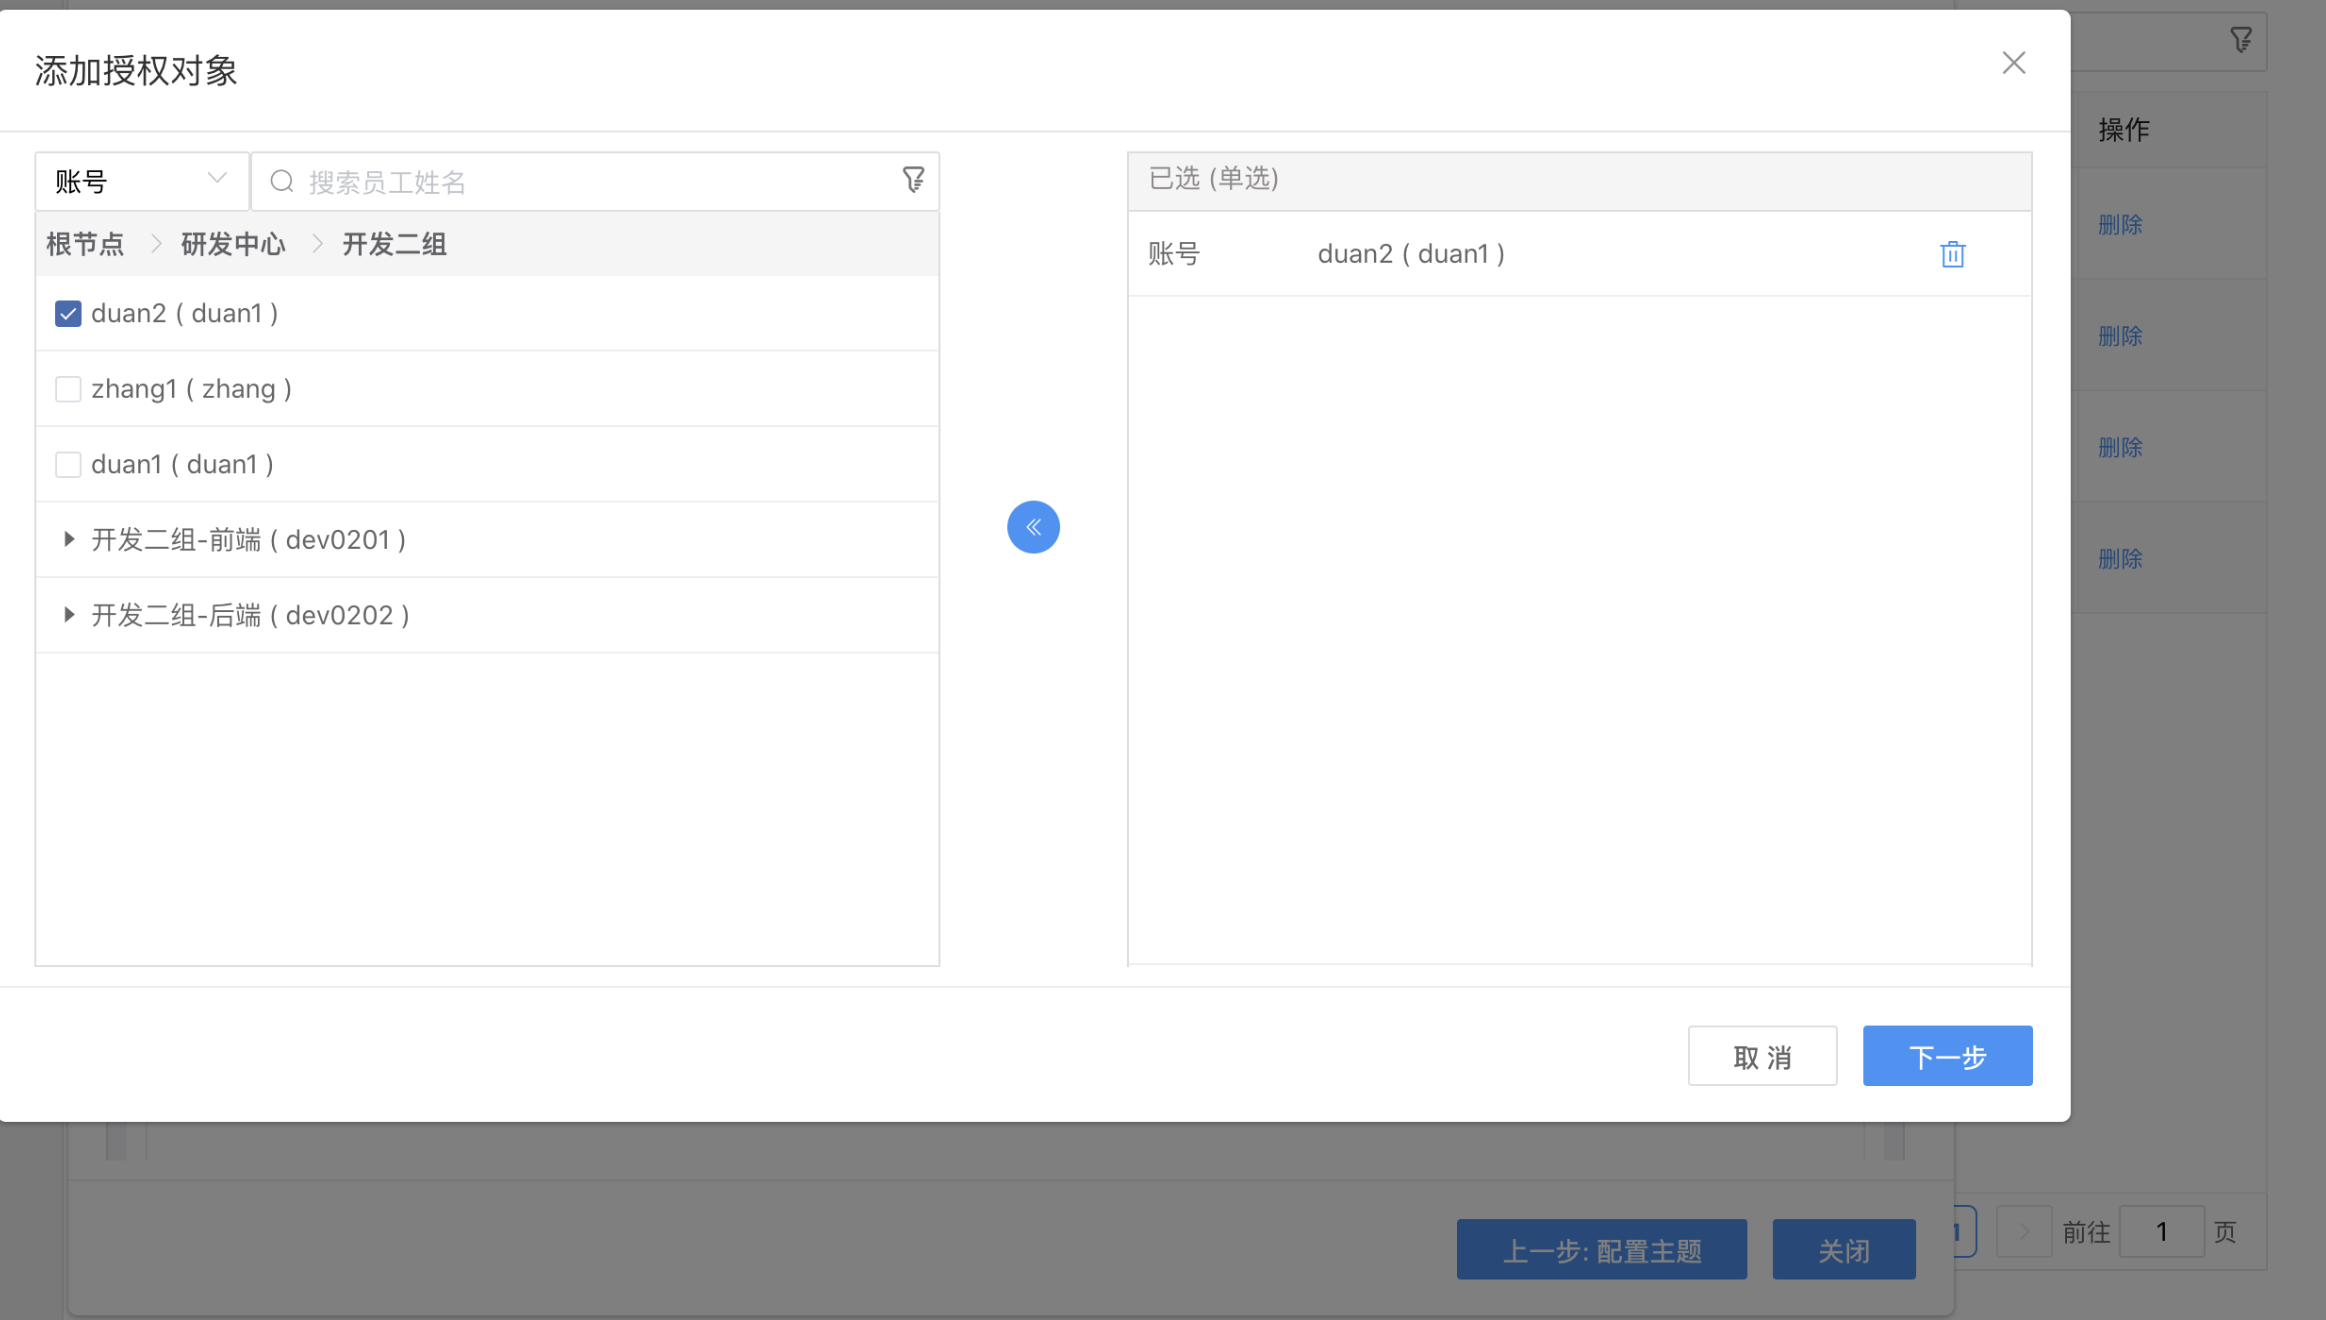Viewport: 2326px width, 1320px height.
Task: Focus the 搜索员工姓名 search field
Action: [600, 182]
